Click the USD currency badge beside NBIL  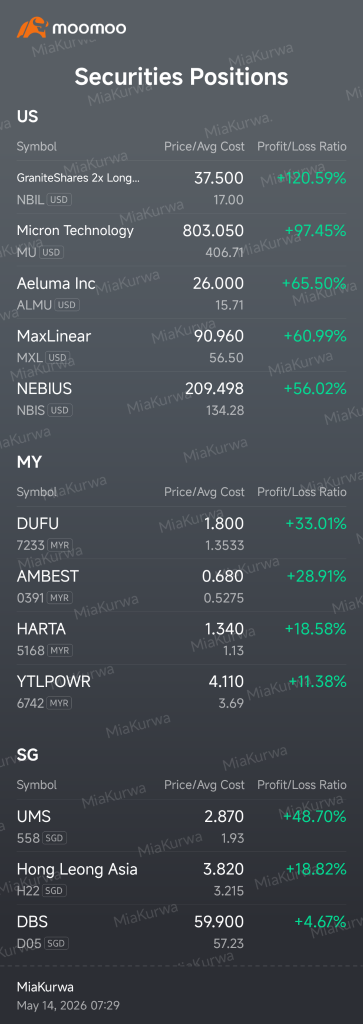(59, 200)
